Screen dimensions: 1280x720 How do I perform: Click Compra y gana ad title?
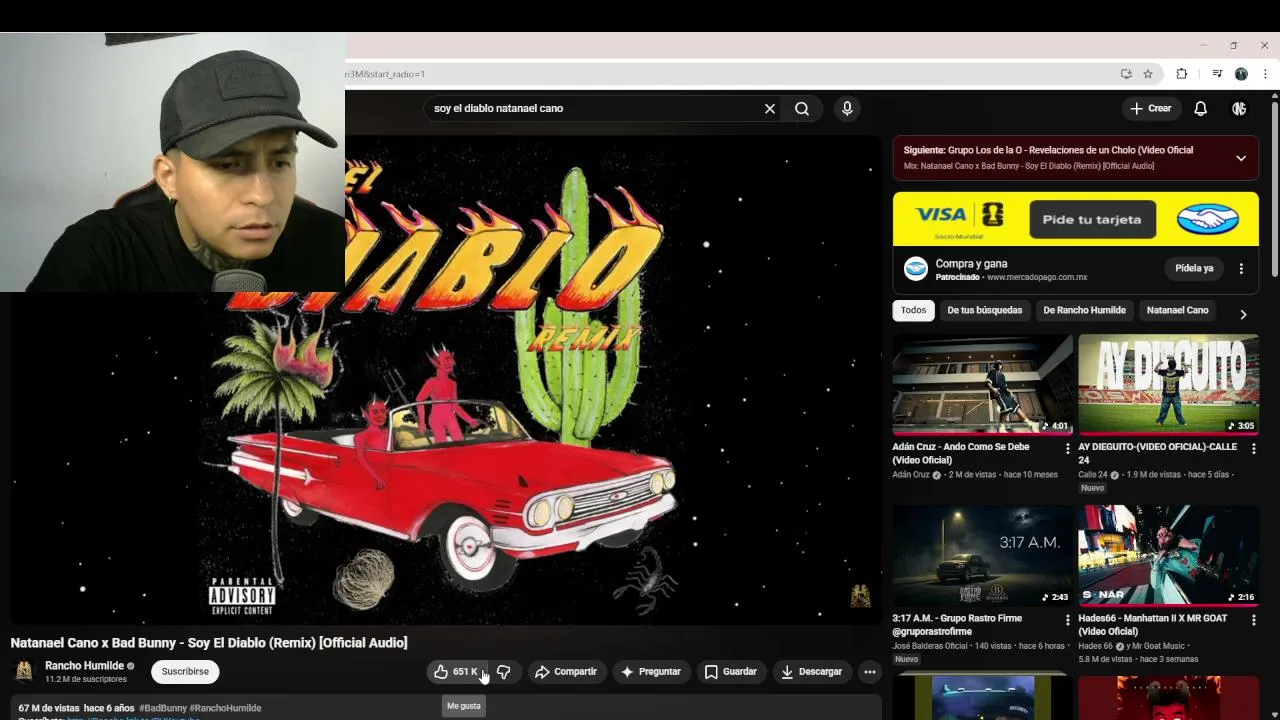[x=971, y=264]
